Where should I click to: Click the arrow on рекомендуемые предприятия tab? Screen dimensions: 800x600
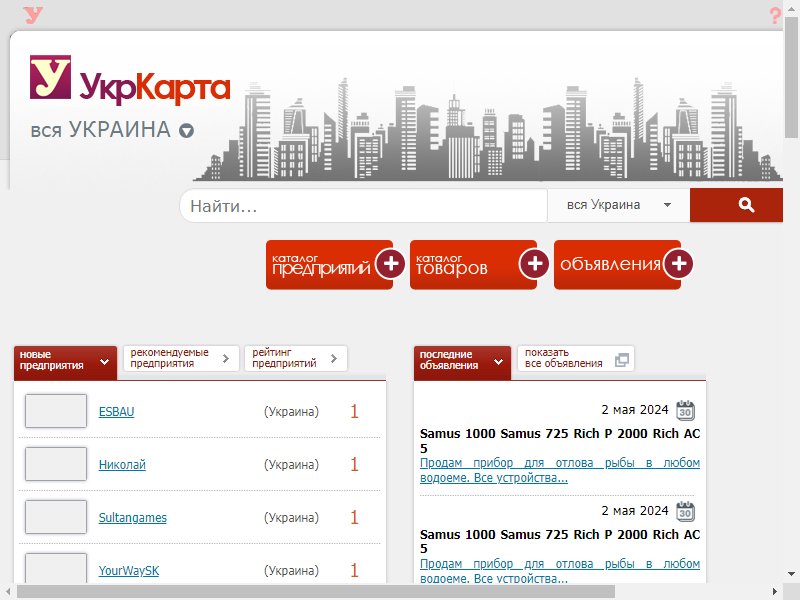pyautogui.click(x=226, y=359)
